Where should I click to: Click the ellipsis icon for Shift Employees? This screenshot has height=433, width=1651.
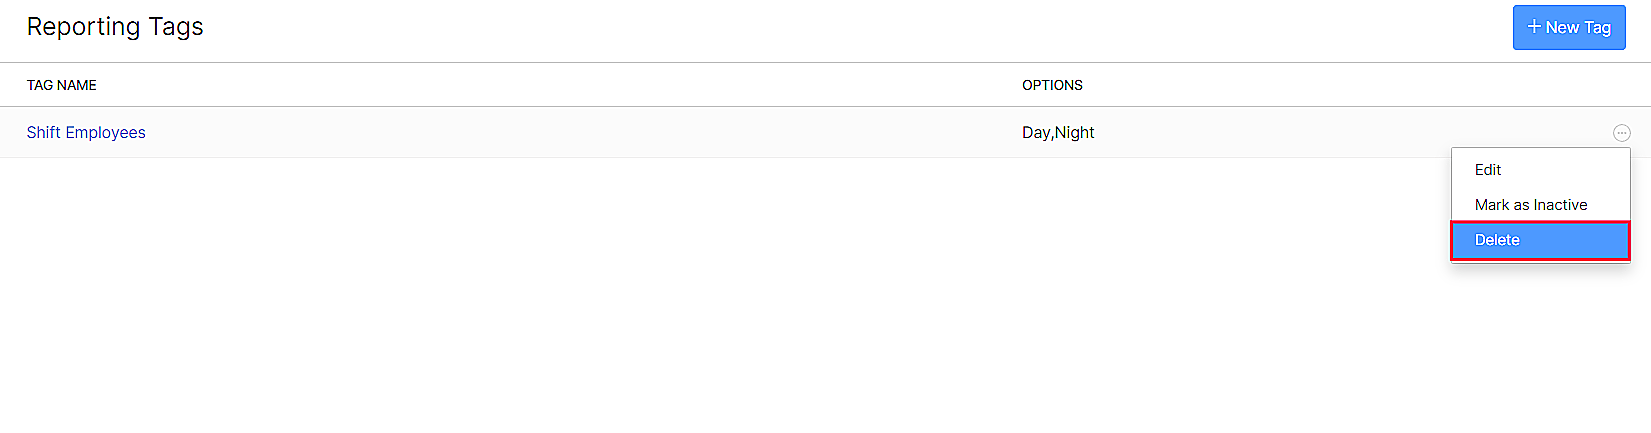click(1621, 133)
